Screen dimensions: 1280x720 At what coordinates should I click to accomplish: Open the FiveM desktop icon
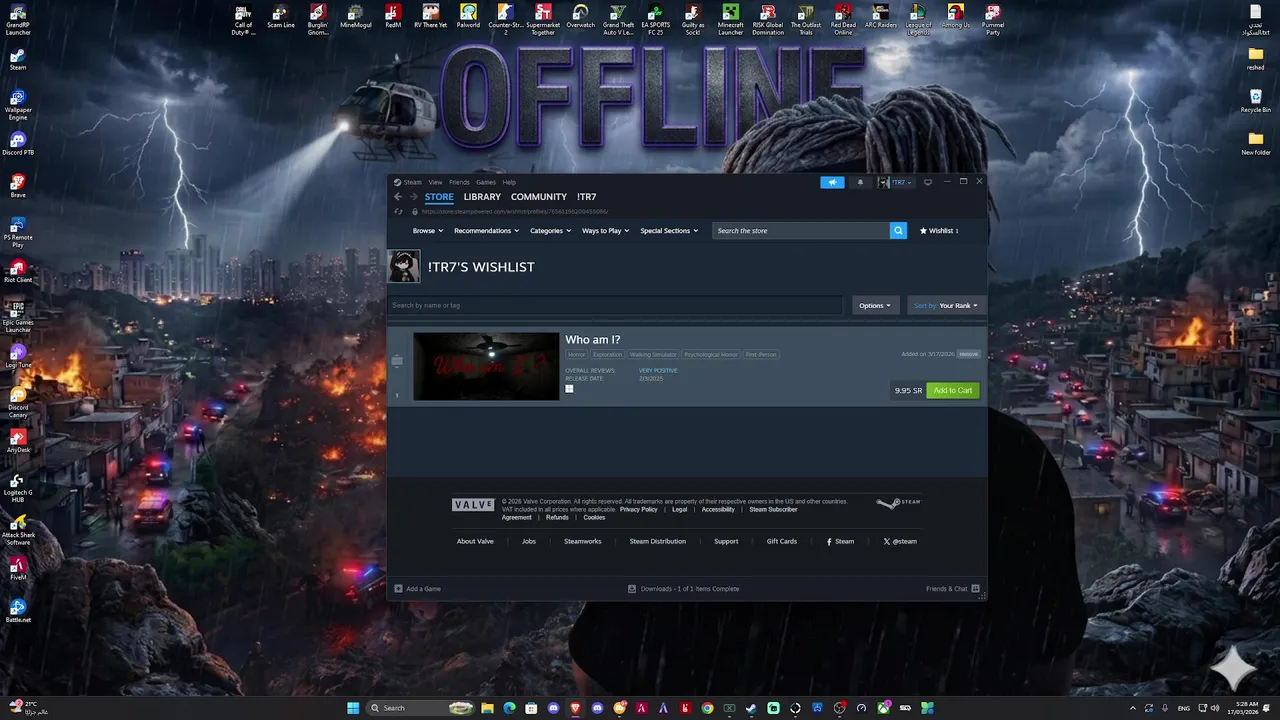(18, 568)
